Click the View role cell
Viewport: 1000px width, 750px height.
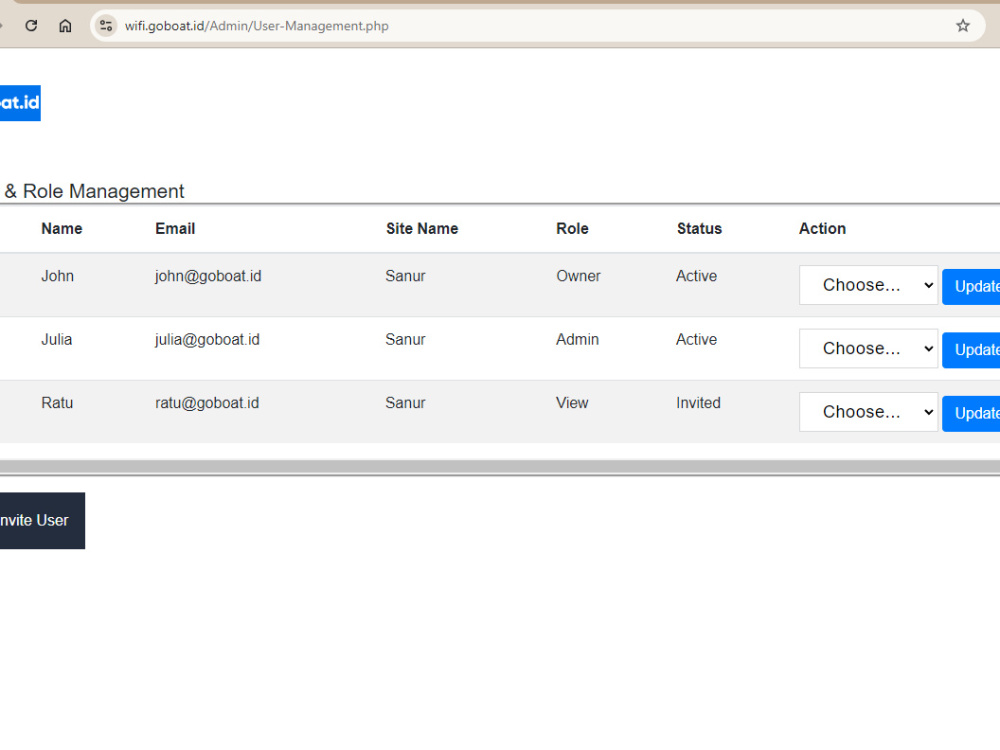572,403
